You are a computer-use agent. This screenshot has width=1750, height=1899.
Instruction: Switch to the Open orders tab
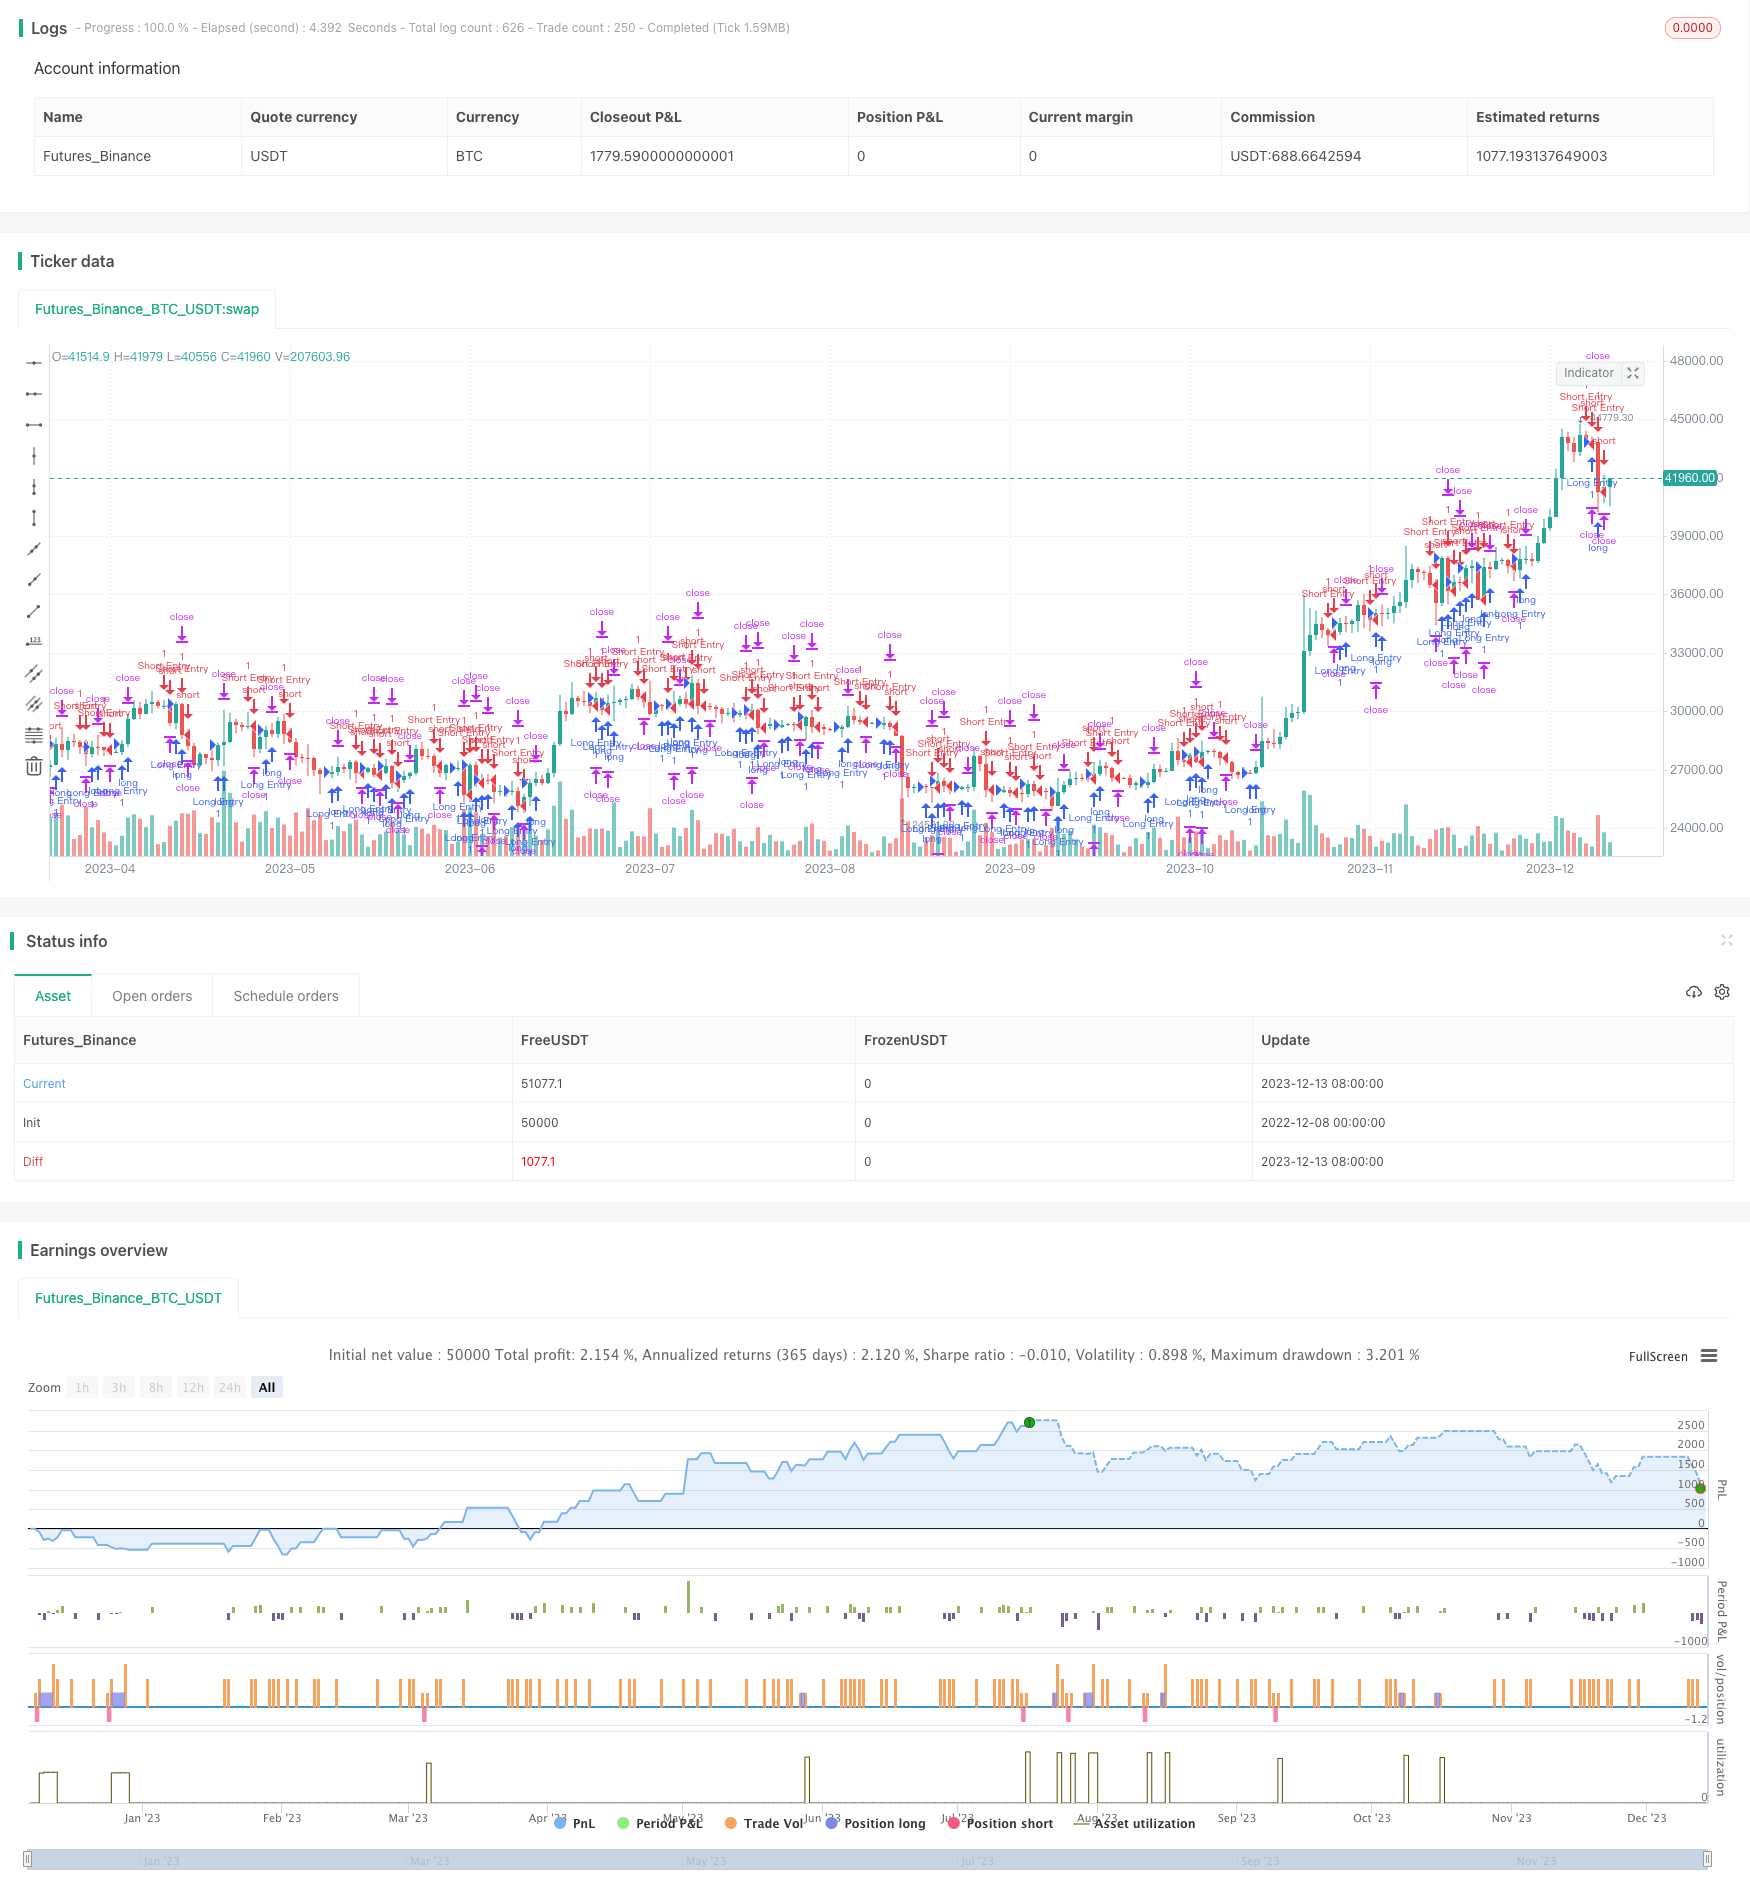152,996
